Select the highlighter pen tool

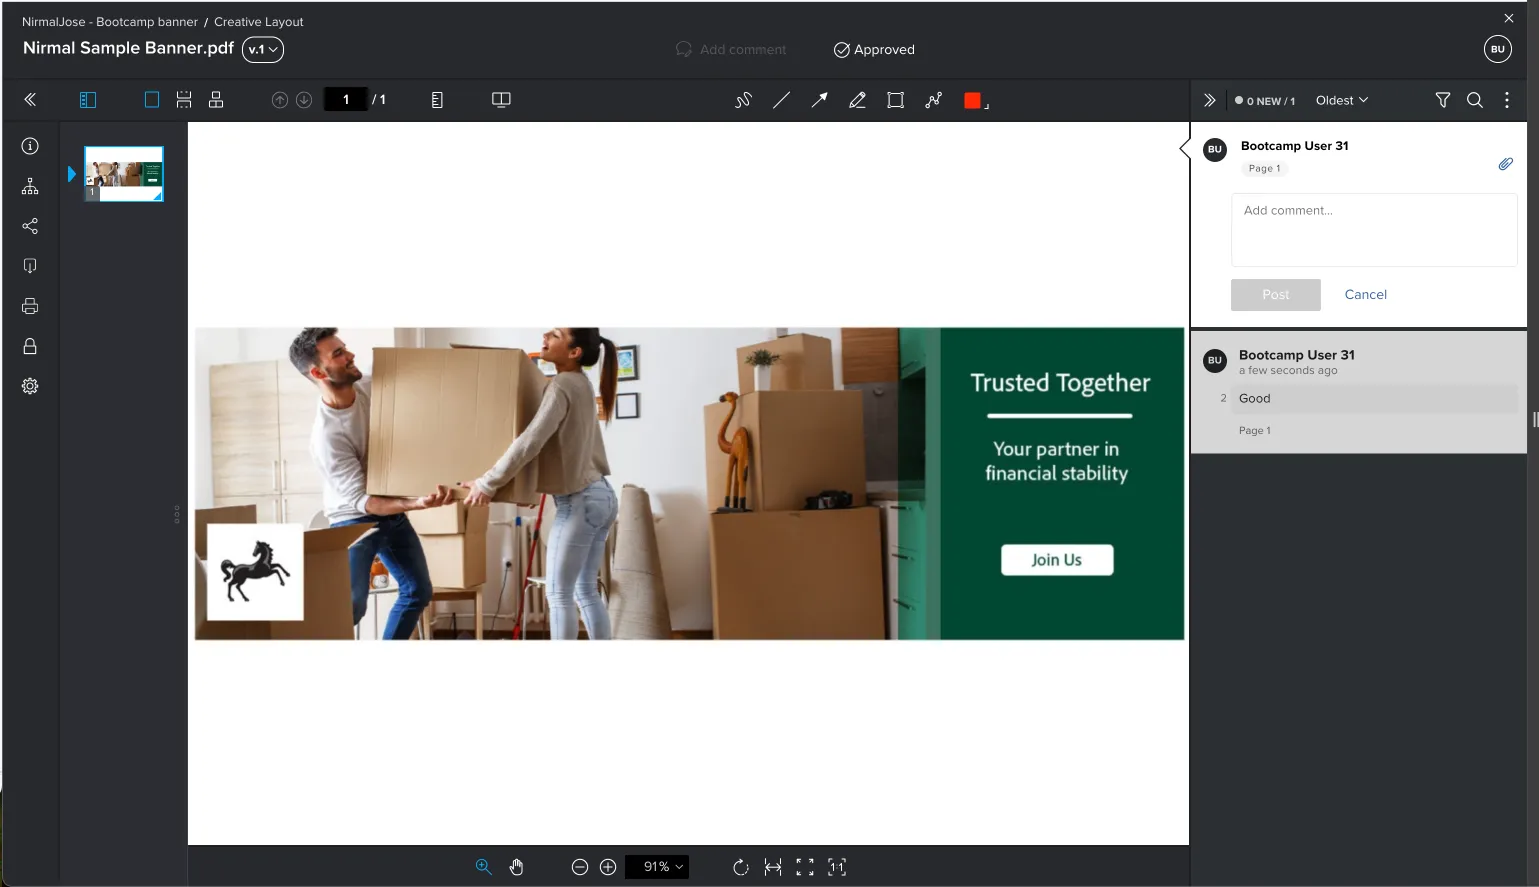coord(857,100)
